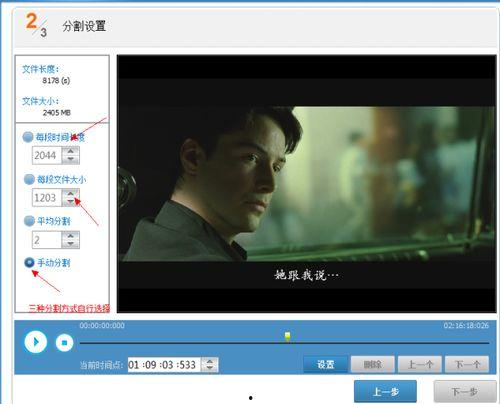Screen dimensions: 500x404
Task: Click 删除 to delete split point
Action: click(x=373, y=364)
